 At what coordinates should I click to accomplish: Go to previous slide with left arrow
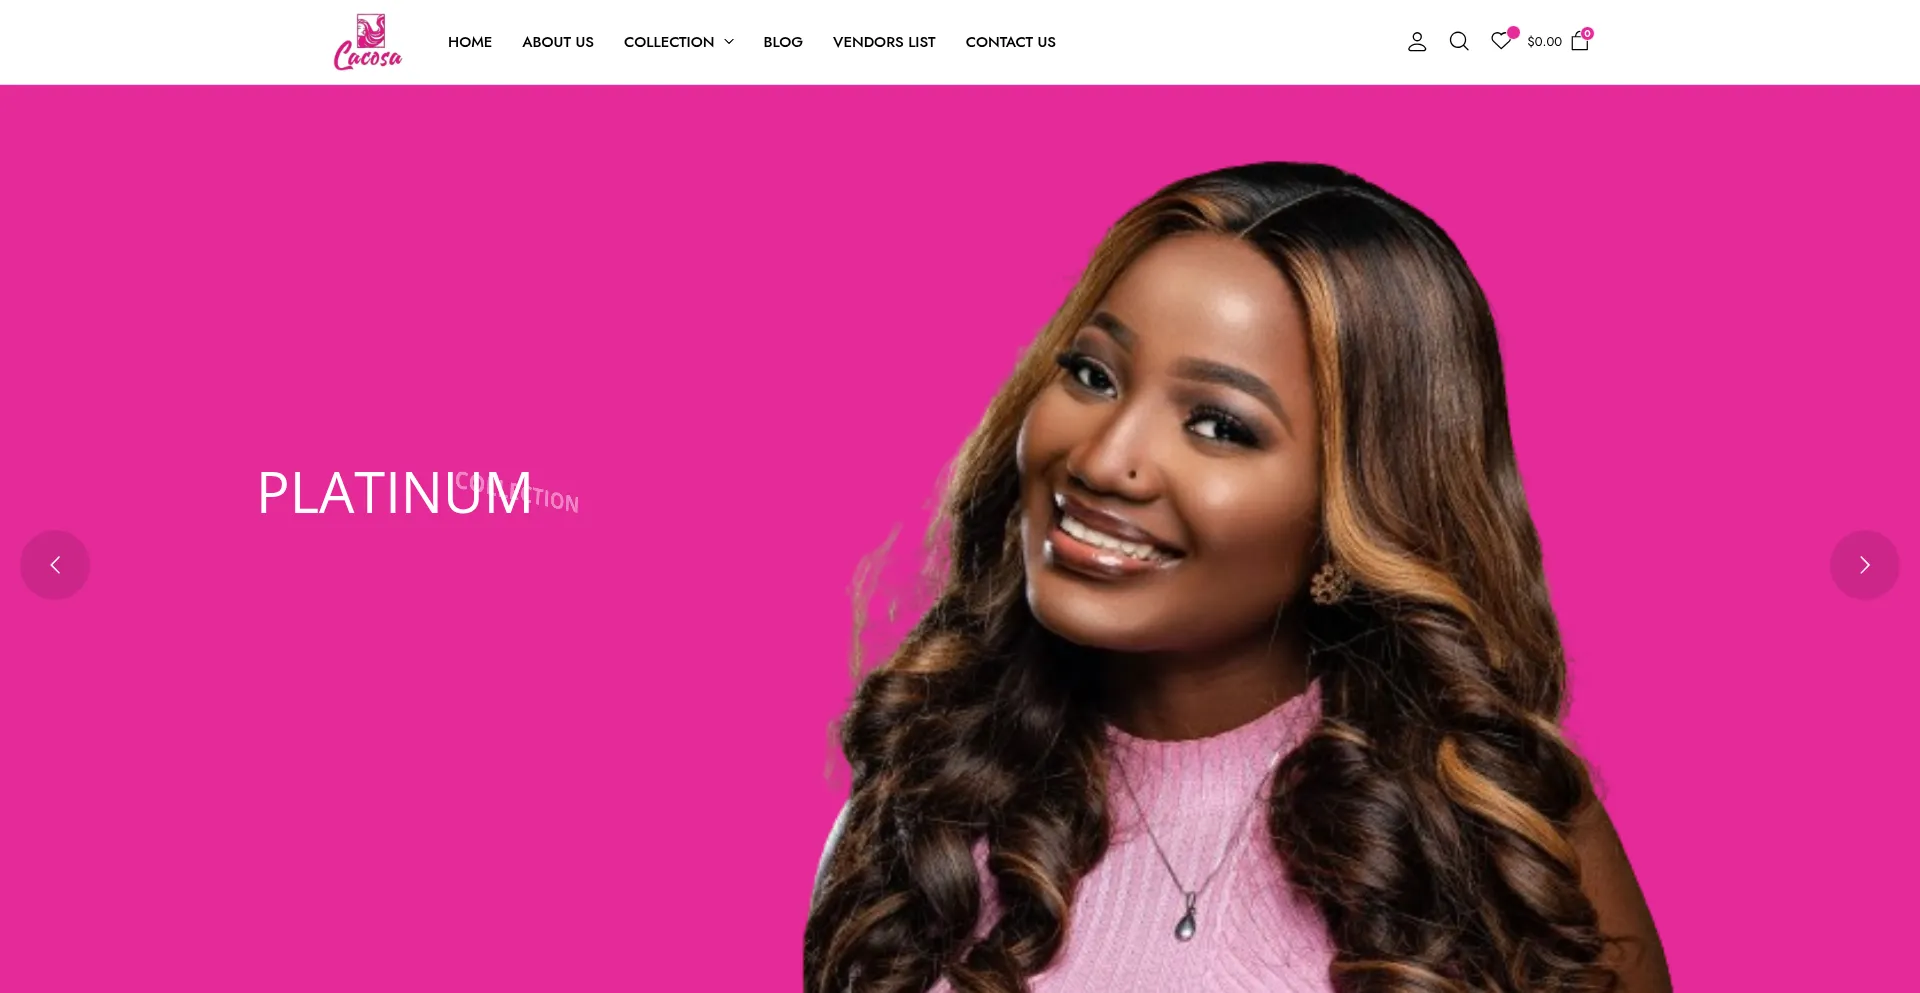[55, 565]
